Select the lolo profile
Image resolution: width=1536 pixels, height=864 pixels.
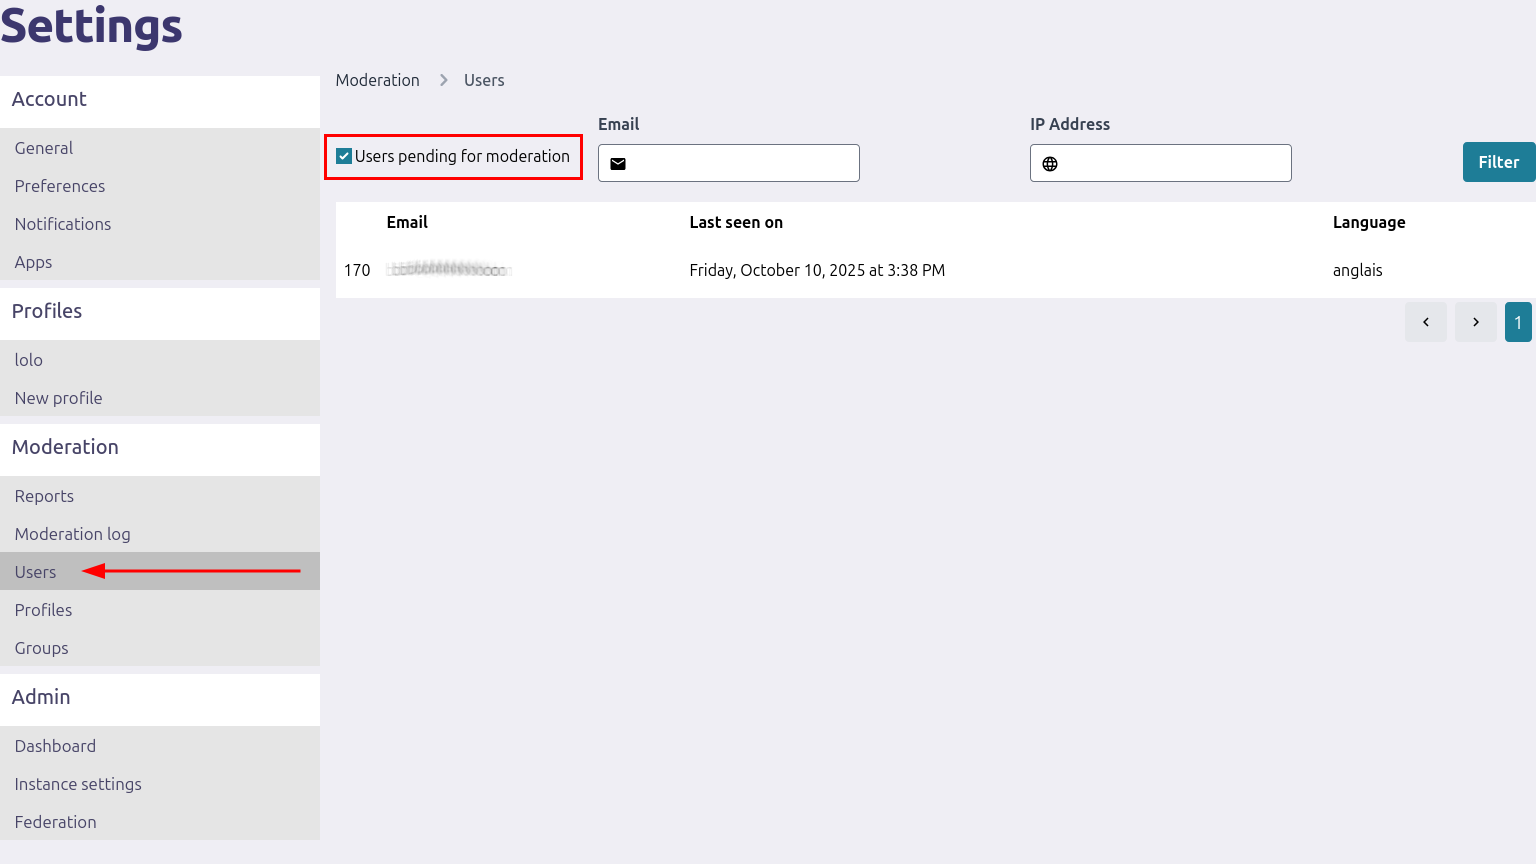(29, 360)
